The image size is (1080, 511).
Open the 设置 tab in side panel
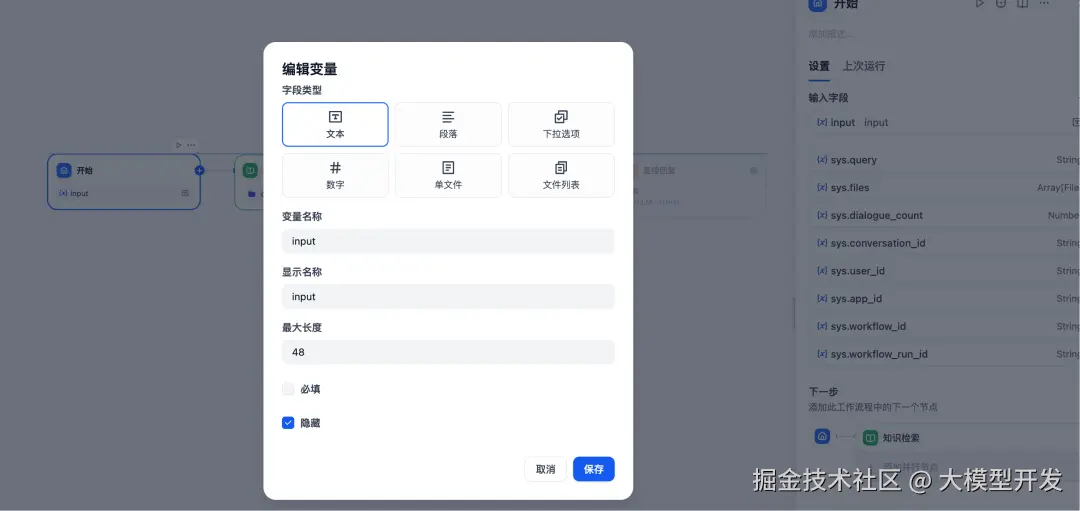point(819,66)
